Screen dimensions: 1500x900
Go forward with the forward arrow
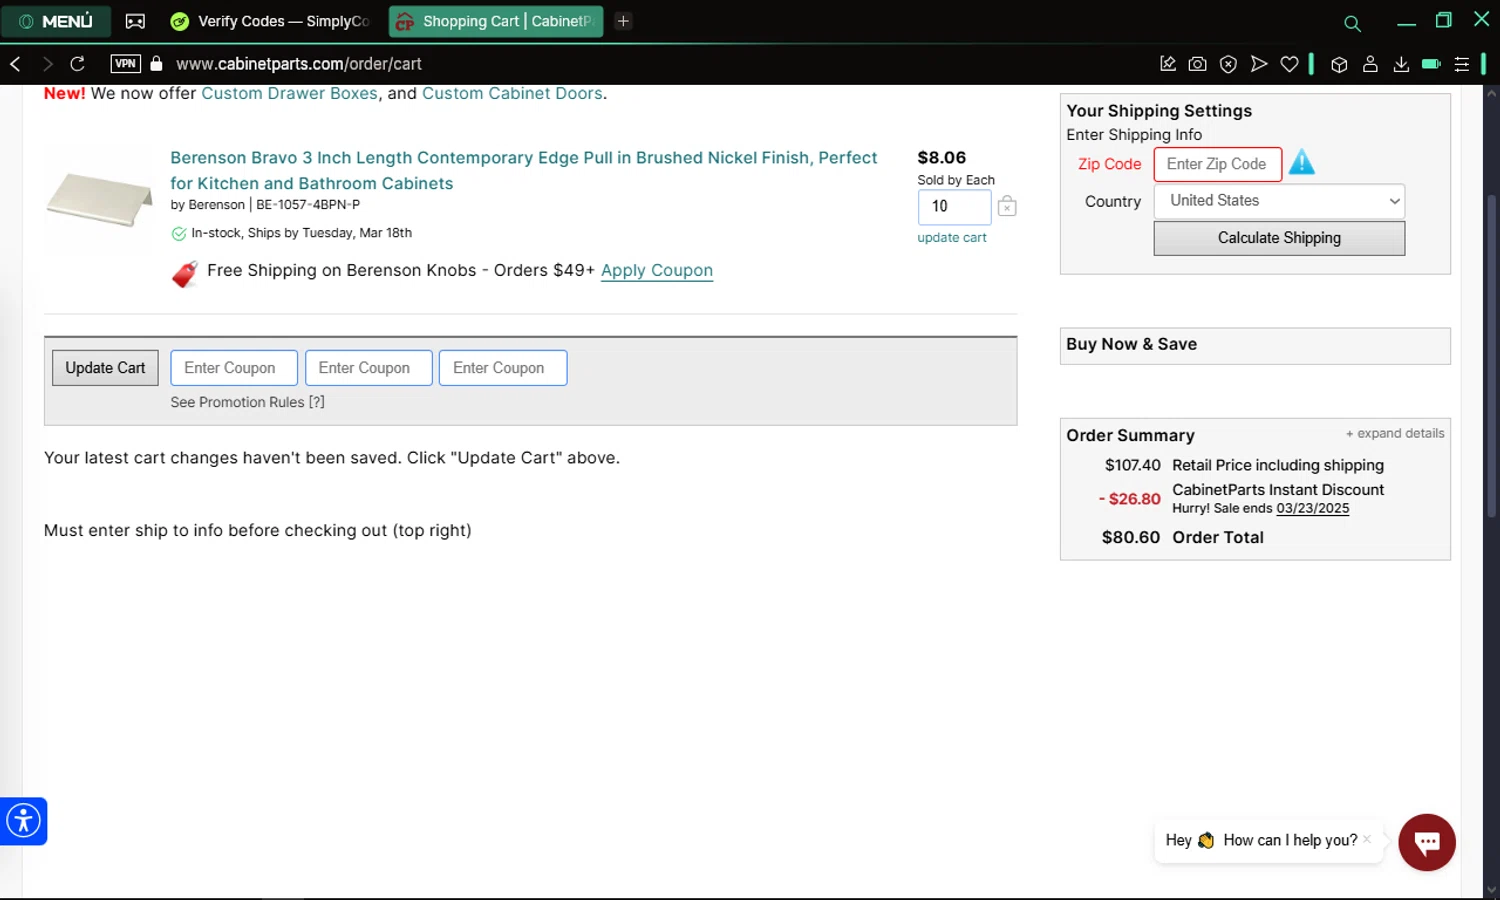click(47, 64)
